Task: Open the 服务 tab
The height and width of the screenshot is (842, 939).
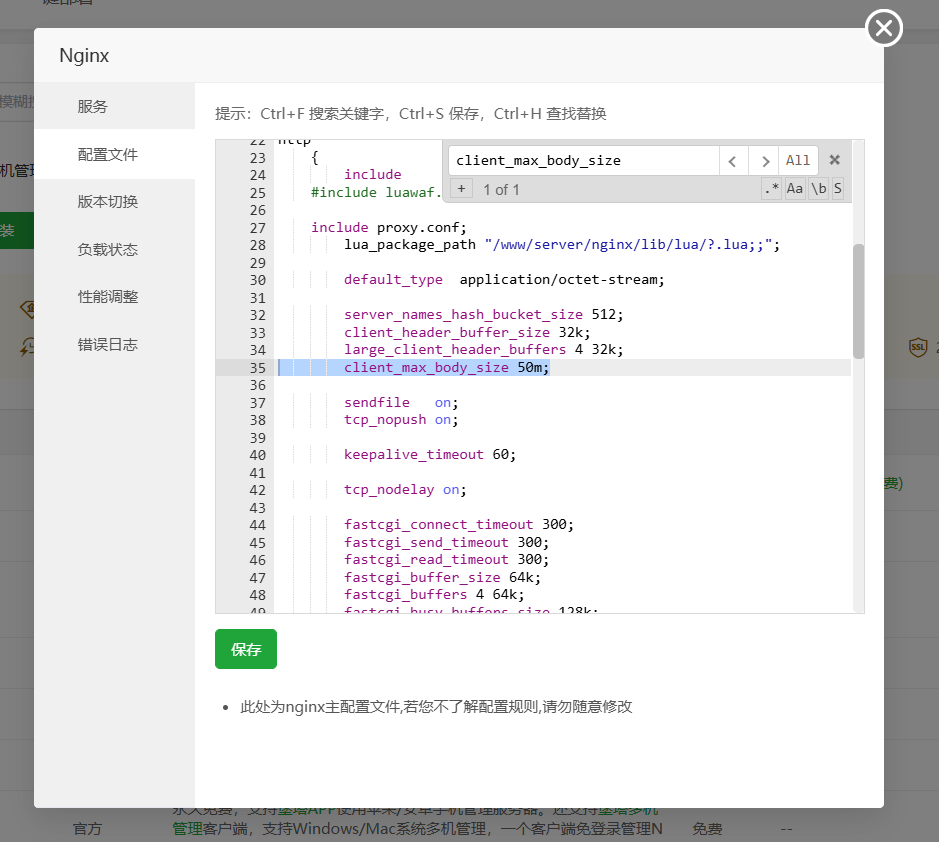Action: pos(114,106)
